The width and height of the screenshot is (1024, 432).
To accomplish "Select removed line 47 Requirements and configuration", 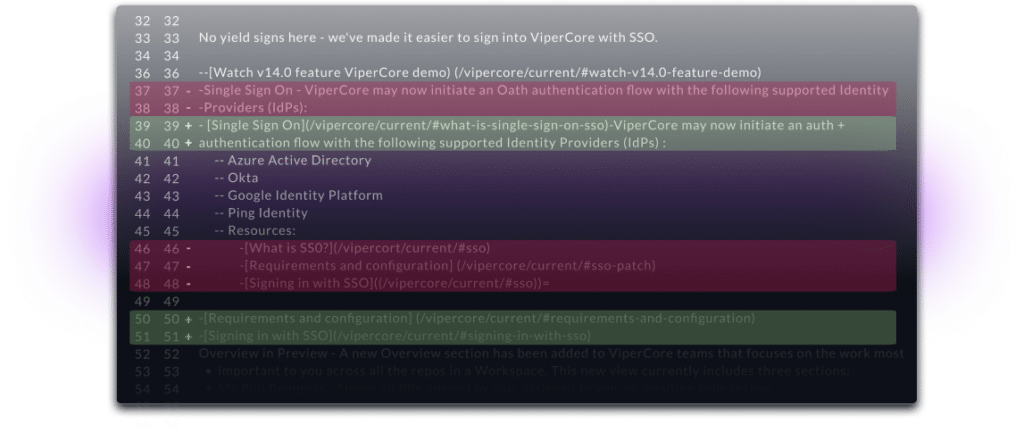I will point(447,266).
